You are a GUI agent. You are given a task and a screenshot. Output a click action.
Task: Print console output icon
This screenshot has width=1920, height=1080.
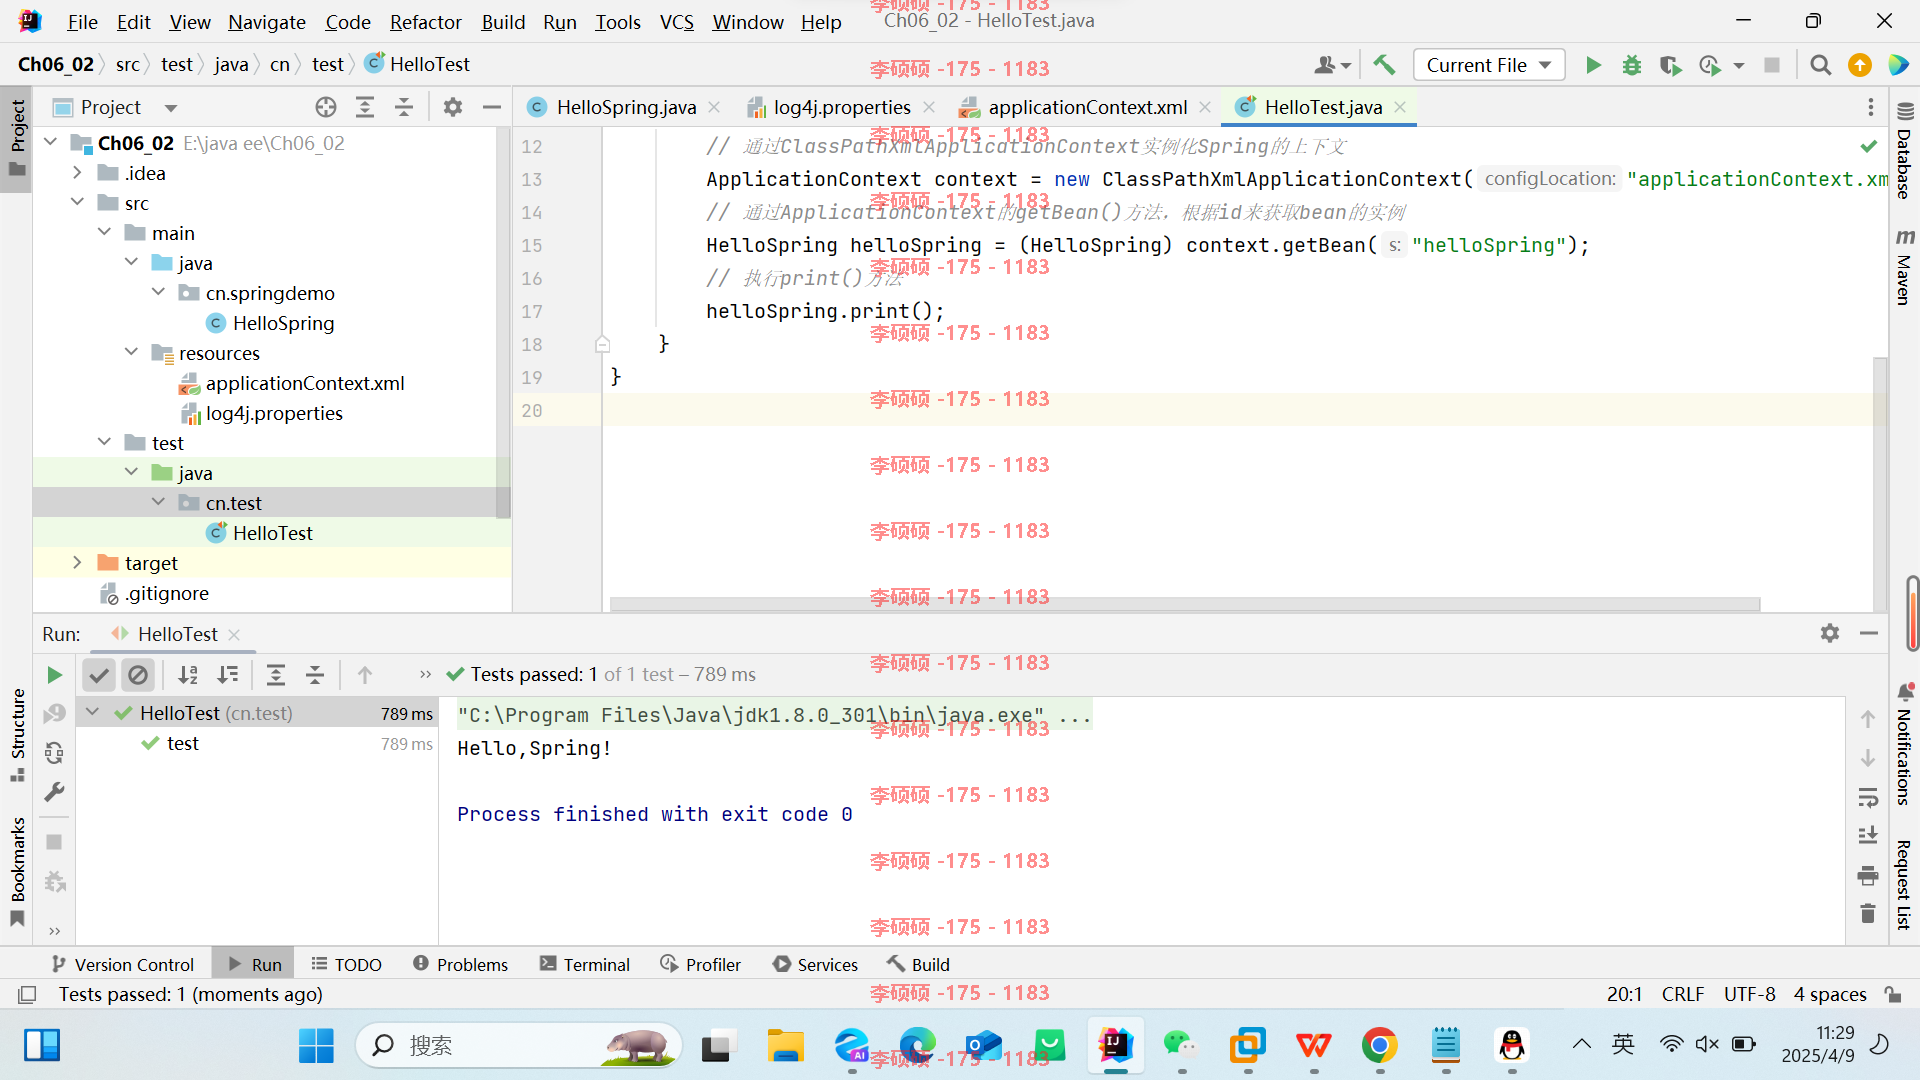tap(1868, 876)
